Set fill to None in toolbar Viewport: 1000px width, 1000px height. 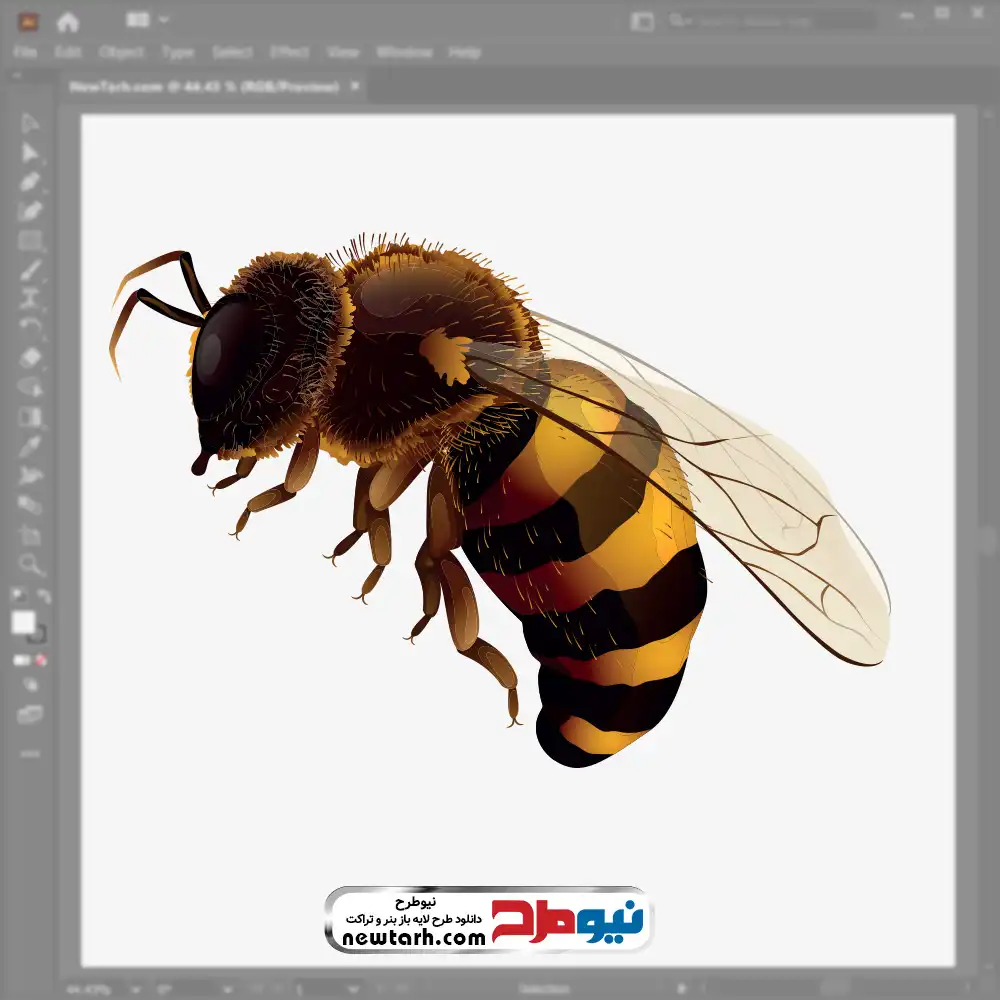click(41, 660)
